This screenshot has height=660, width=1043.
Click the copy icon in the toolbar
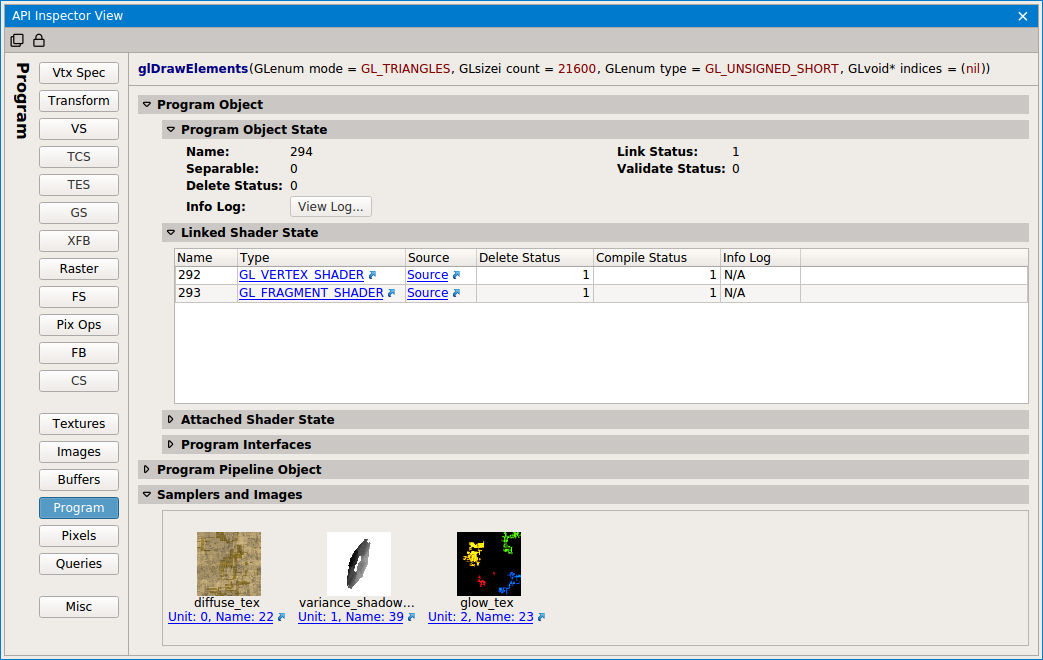tap(17, 41)
